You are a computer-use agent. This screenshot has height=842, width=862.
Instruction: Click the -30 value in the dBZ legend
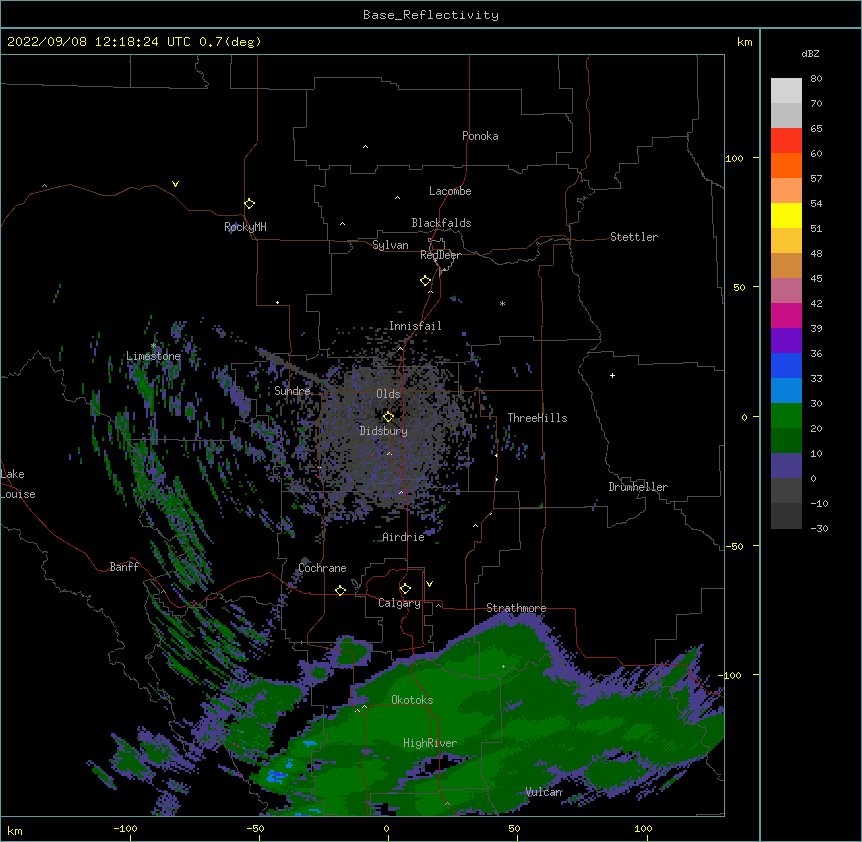[819, 528]
